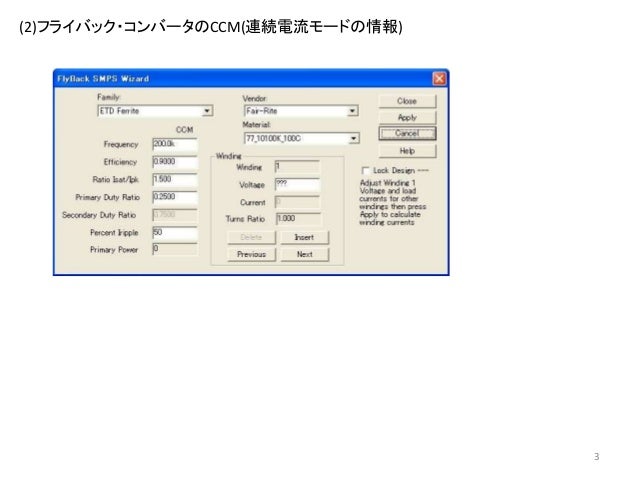Image resolution: width=638 pixels, height=479 pixels.
Task: Click the Cancel button
Action: (407, 133)
